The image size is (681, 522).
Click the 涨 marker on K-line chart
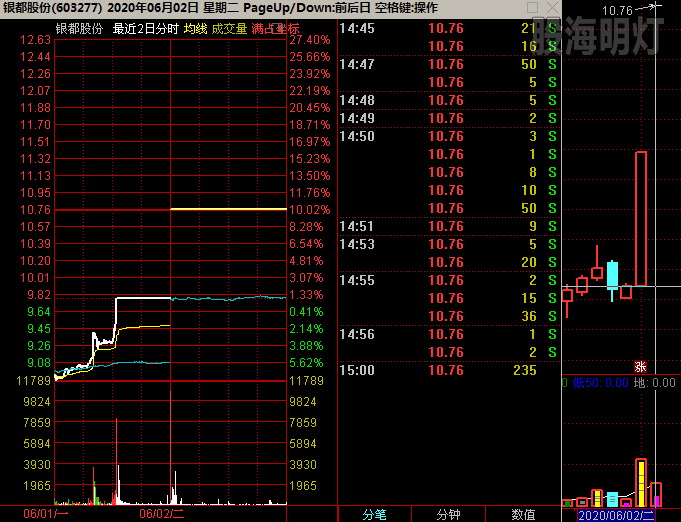coord(640,367)
